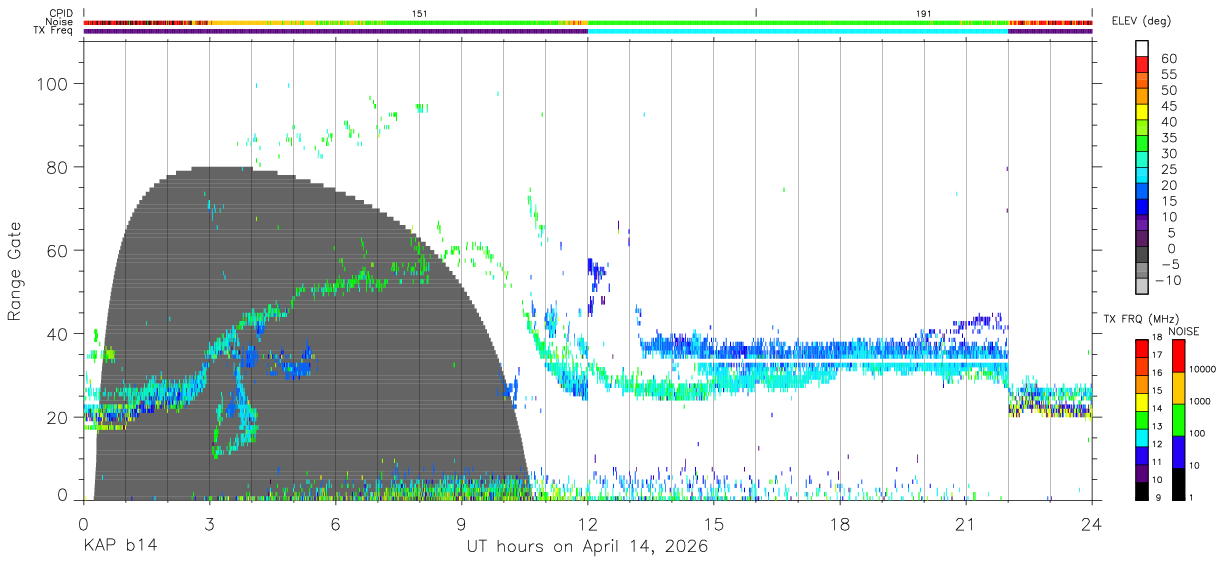This screenshot has width=1228, height=567.
Task: Select the CPID value 191
Action: [x=924, y=13]
